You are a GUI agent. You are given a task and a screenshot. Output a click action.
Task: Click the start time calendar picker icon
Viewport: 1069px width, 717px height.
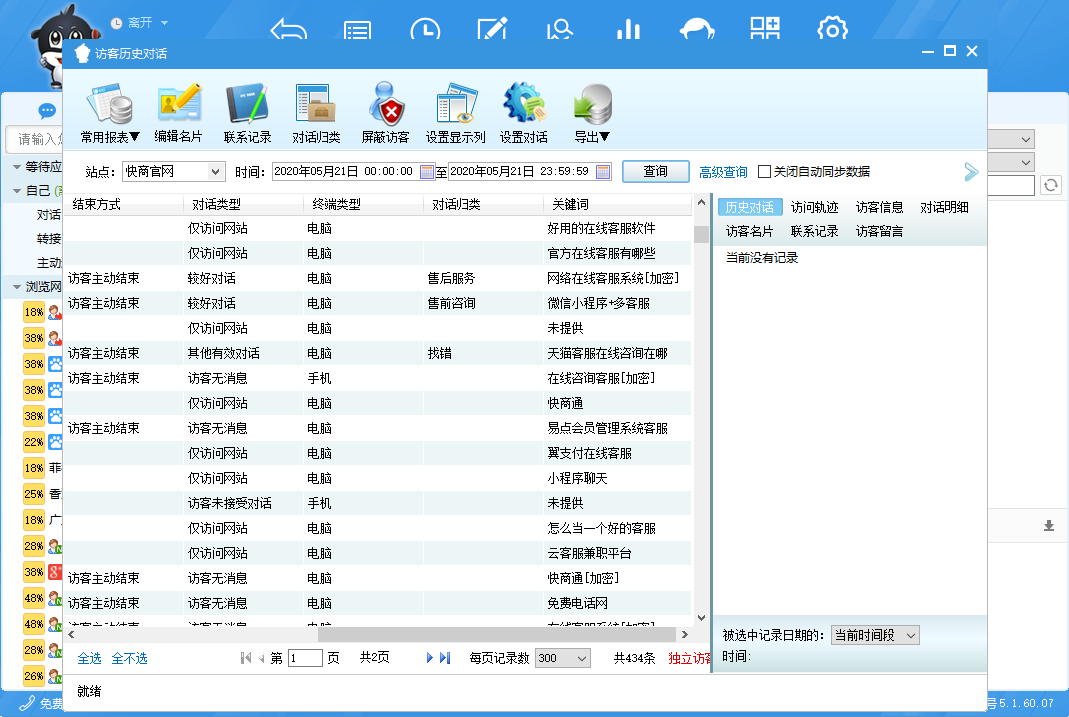(427, 172)
